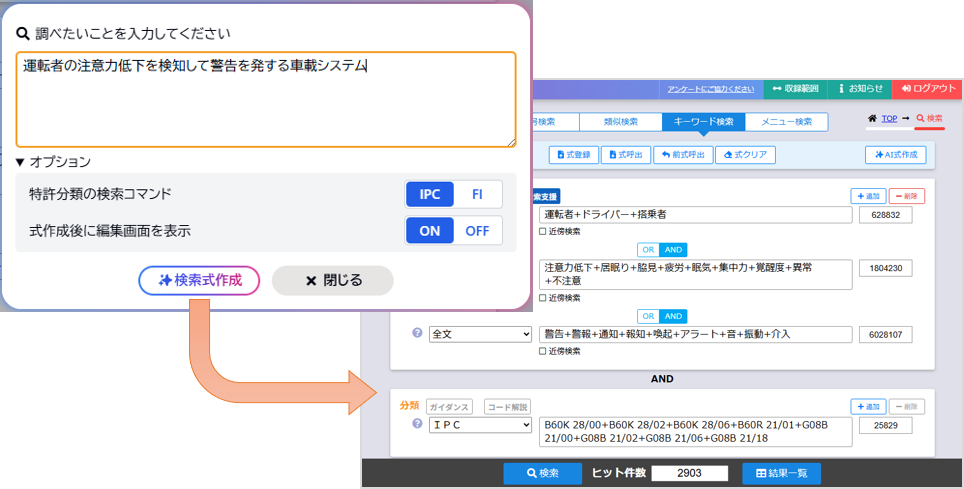This screenshot has width=964, height=489.
Task: Open the IPC classification type dropdown
Action: pyautogui.click(x=480, y=425)
